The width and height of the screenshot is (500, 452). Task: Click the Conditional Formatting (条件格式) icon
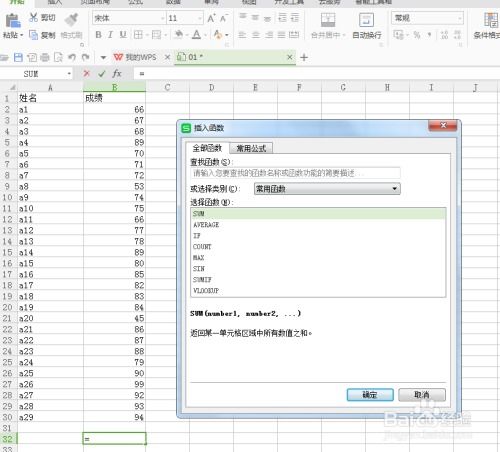(x=491, y=20)
